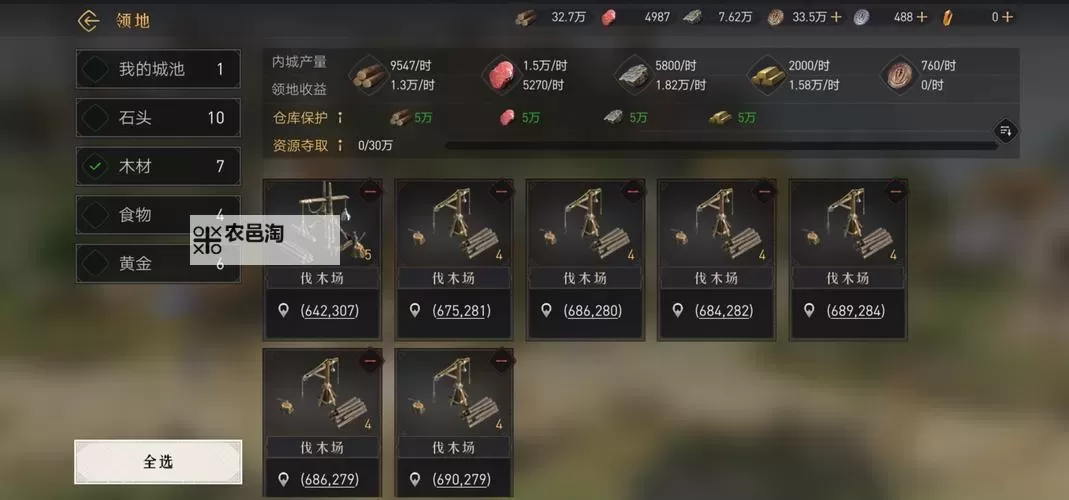The height and width of the screenshot is (500, 1069).
Task: Go back using the arrow icon
Action: [x=89, y=20]
